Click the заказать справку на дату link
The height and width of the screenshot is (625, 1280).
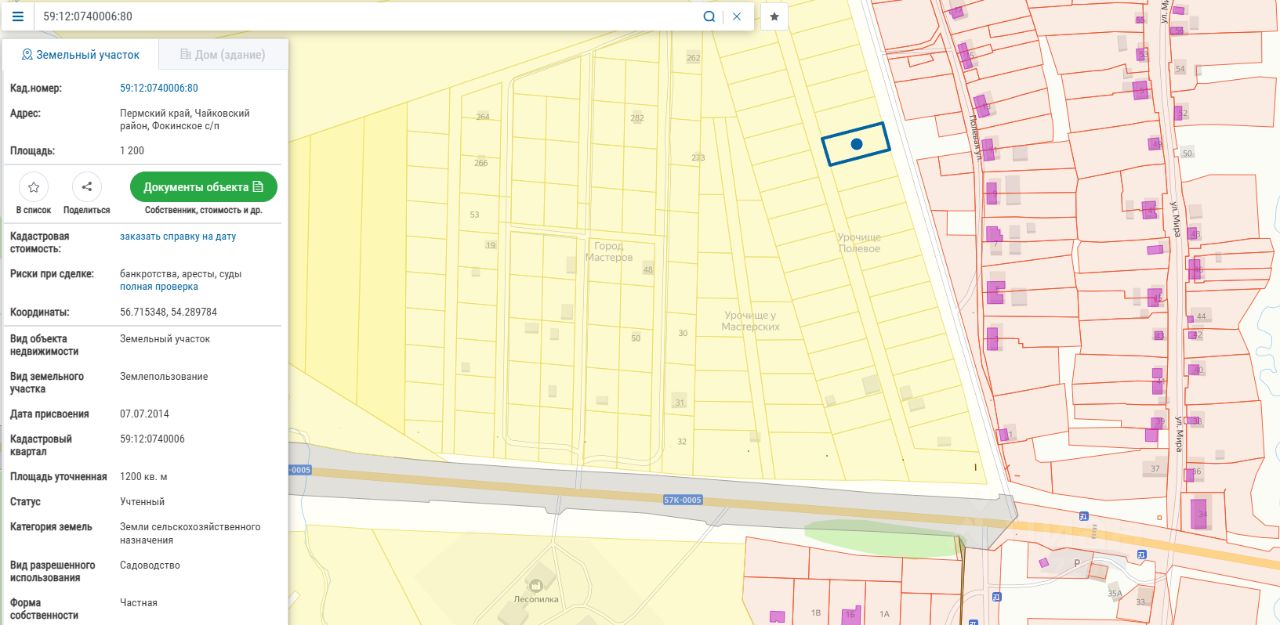(x=178, y=236)
